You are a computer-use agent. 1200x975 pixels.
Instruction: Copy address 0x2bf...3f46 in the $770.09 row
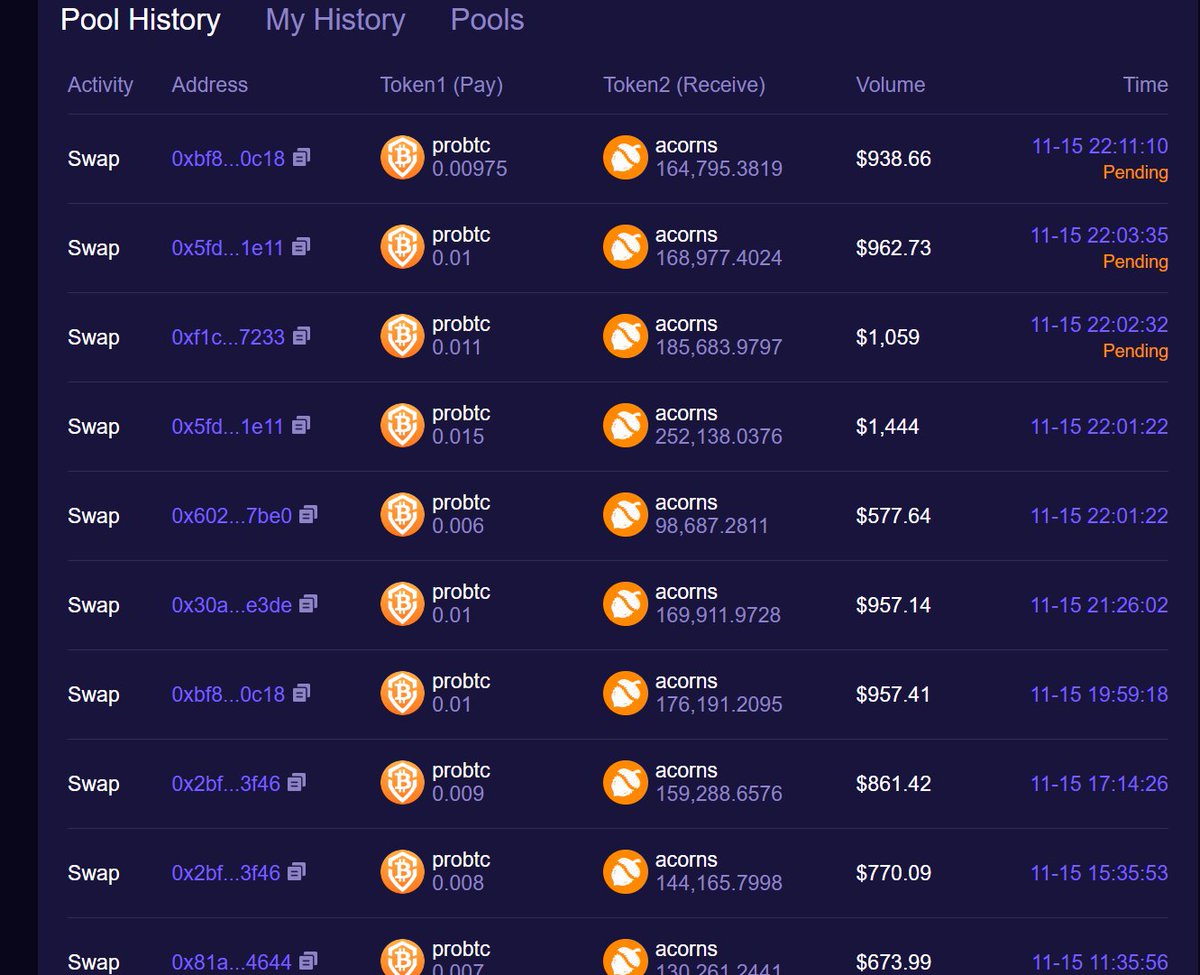click(x=296, y=871)
